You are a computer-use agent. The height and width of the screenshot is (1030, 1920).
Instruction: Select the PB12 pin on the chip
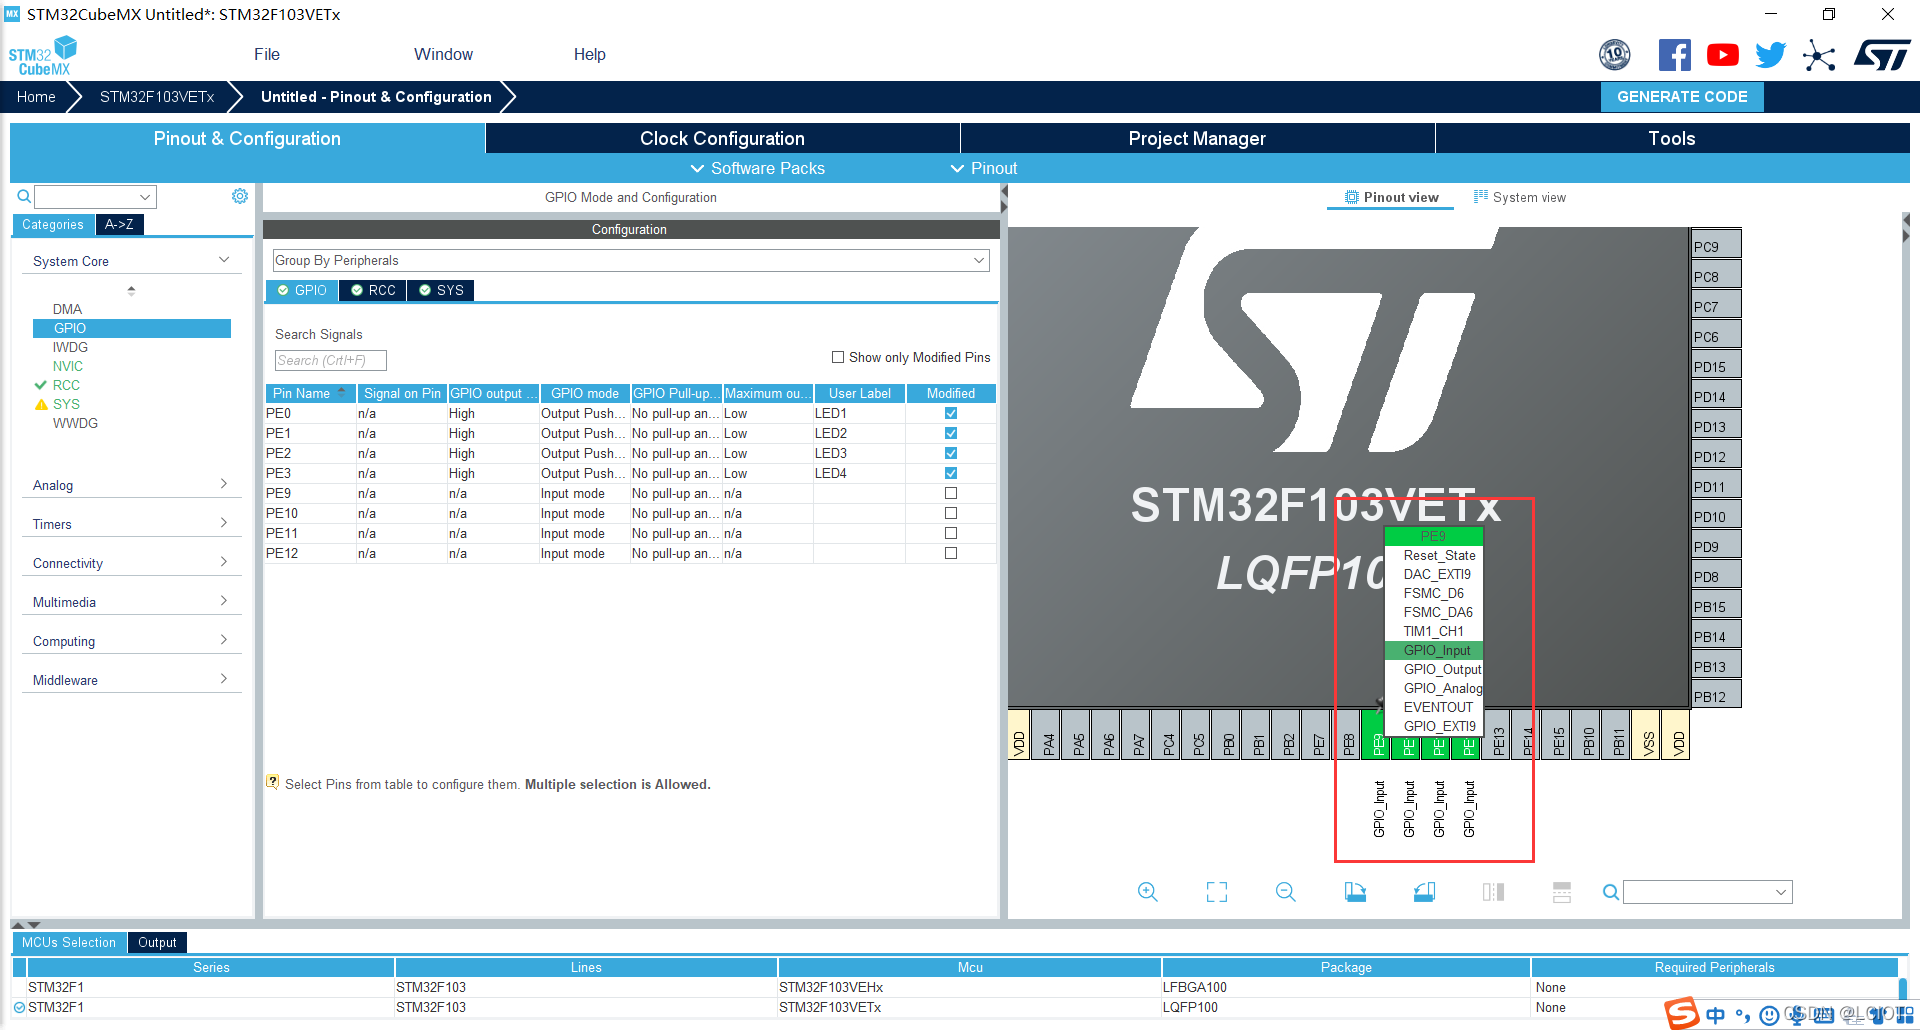1716,695
